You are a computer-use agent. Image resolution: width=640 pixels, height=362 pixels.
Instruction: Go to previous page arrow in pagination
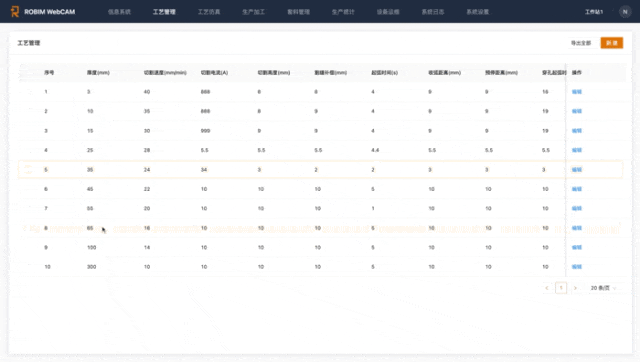click(x=547, y=288)
